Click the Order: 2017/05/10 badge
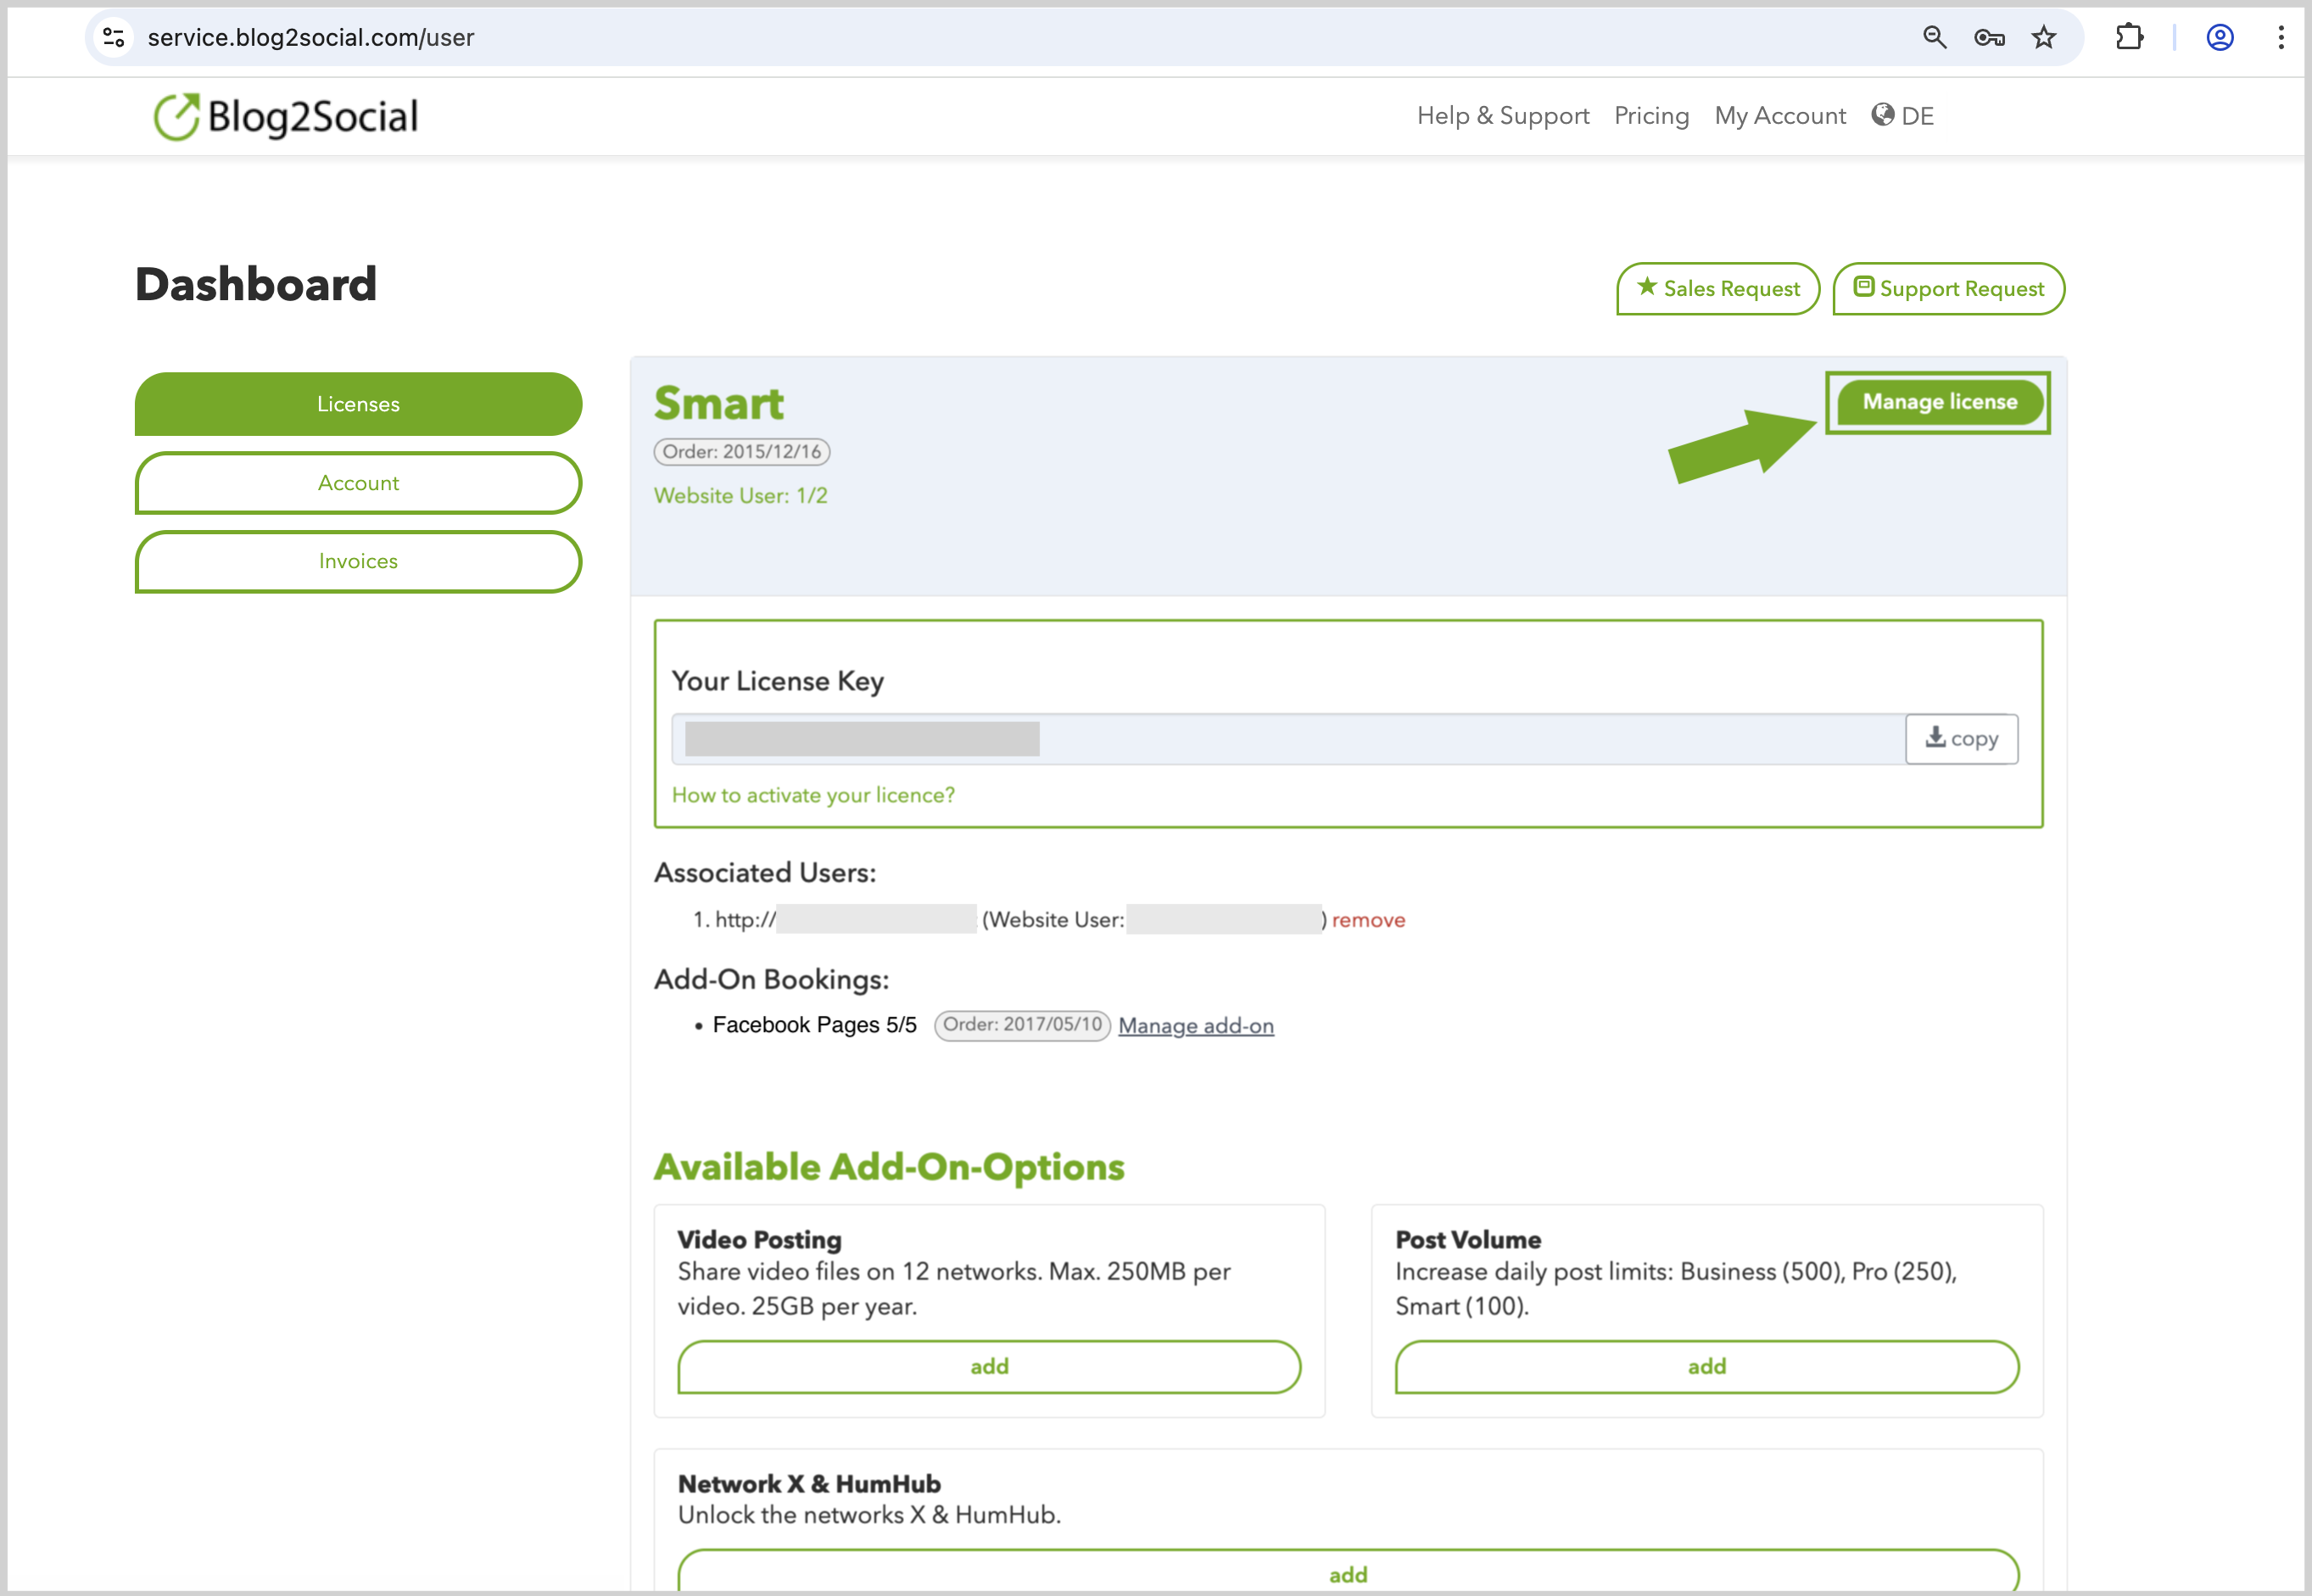This screenshot has width=2312, height=1596. [x=1022, y=1025]
